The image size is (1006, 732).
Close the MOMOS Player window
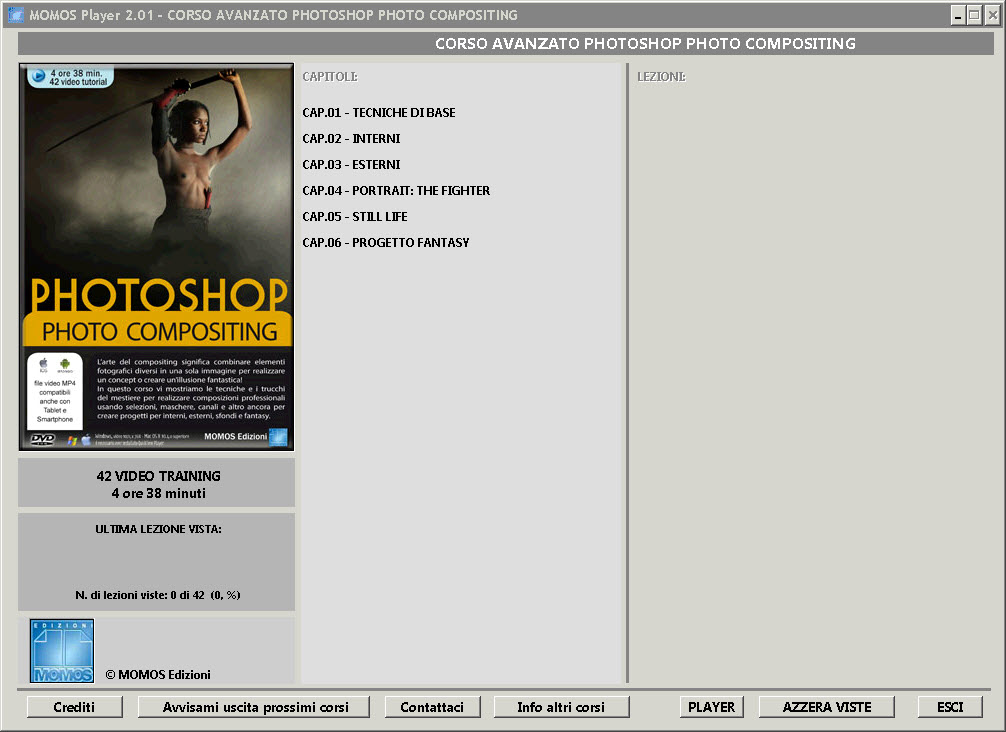[992, 15]
